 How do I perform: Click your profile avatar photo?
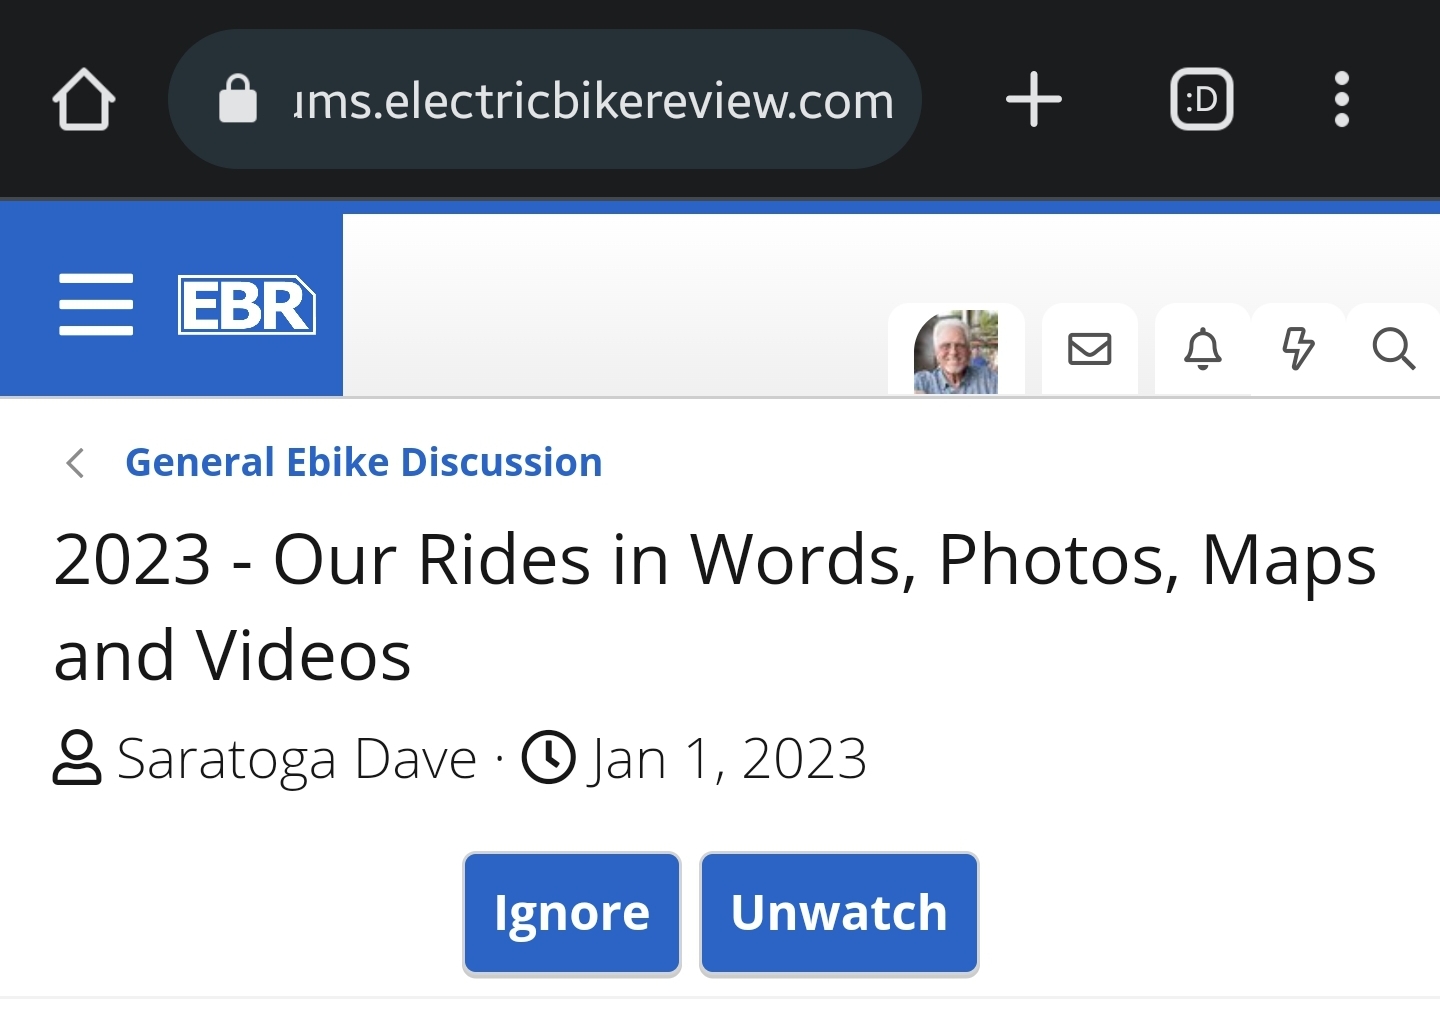pos(955,355)
